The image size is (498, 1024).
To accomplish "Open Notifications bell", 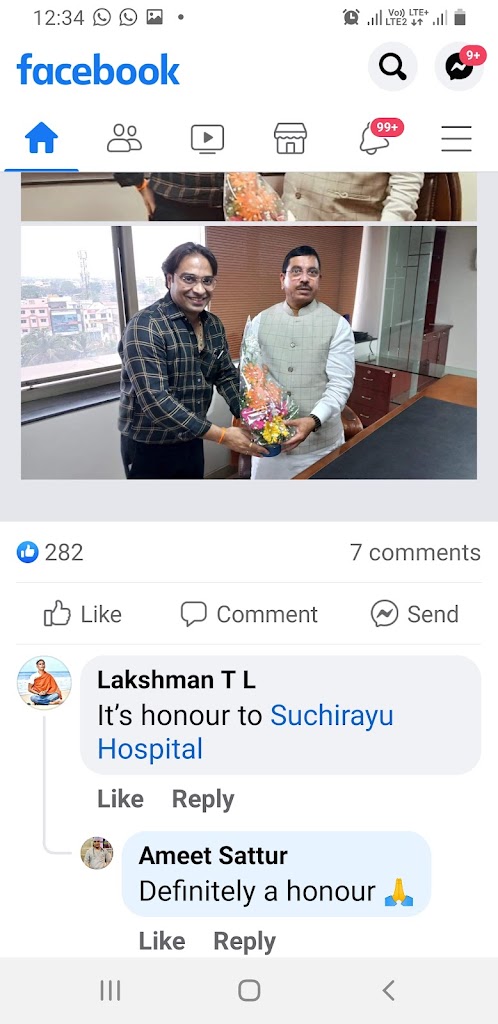I will point(374,138).
